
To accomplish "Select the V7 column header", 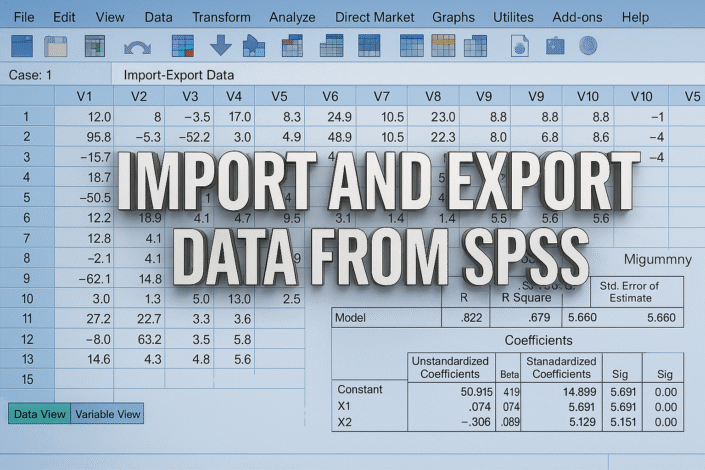I will click(x=382, y=96).
